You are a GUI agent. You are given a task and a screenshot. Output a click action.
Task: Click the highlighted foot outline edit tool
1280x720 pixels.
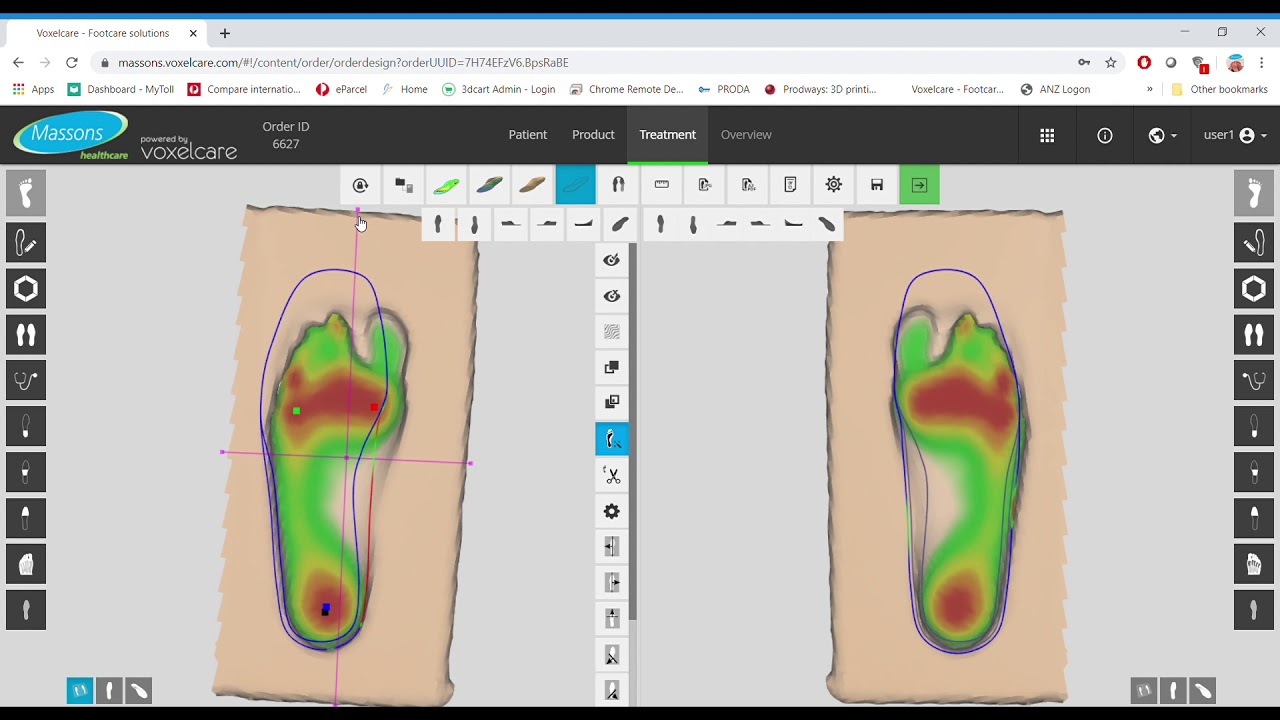click(x=612, y=439)
